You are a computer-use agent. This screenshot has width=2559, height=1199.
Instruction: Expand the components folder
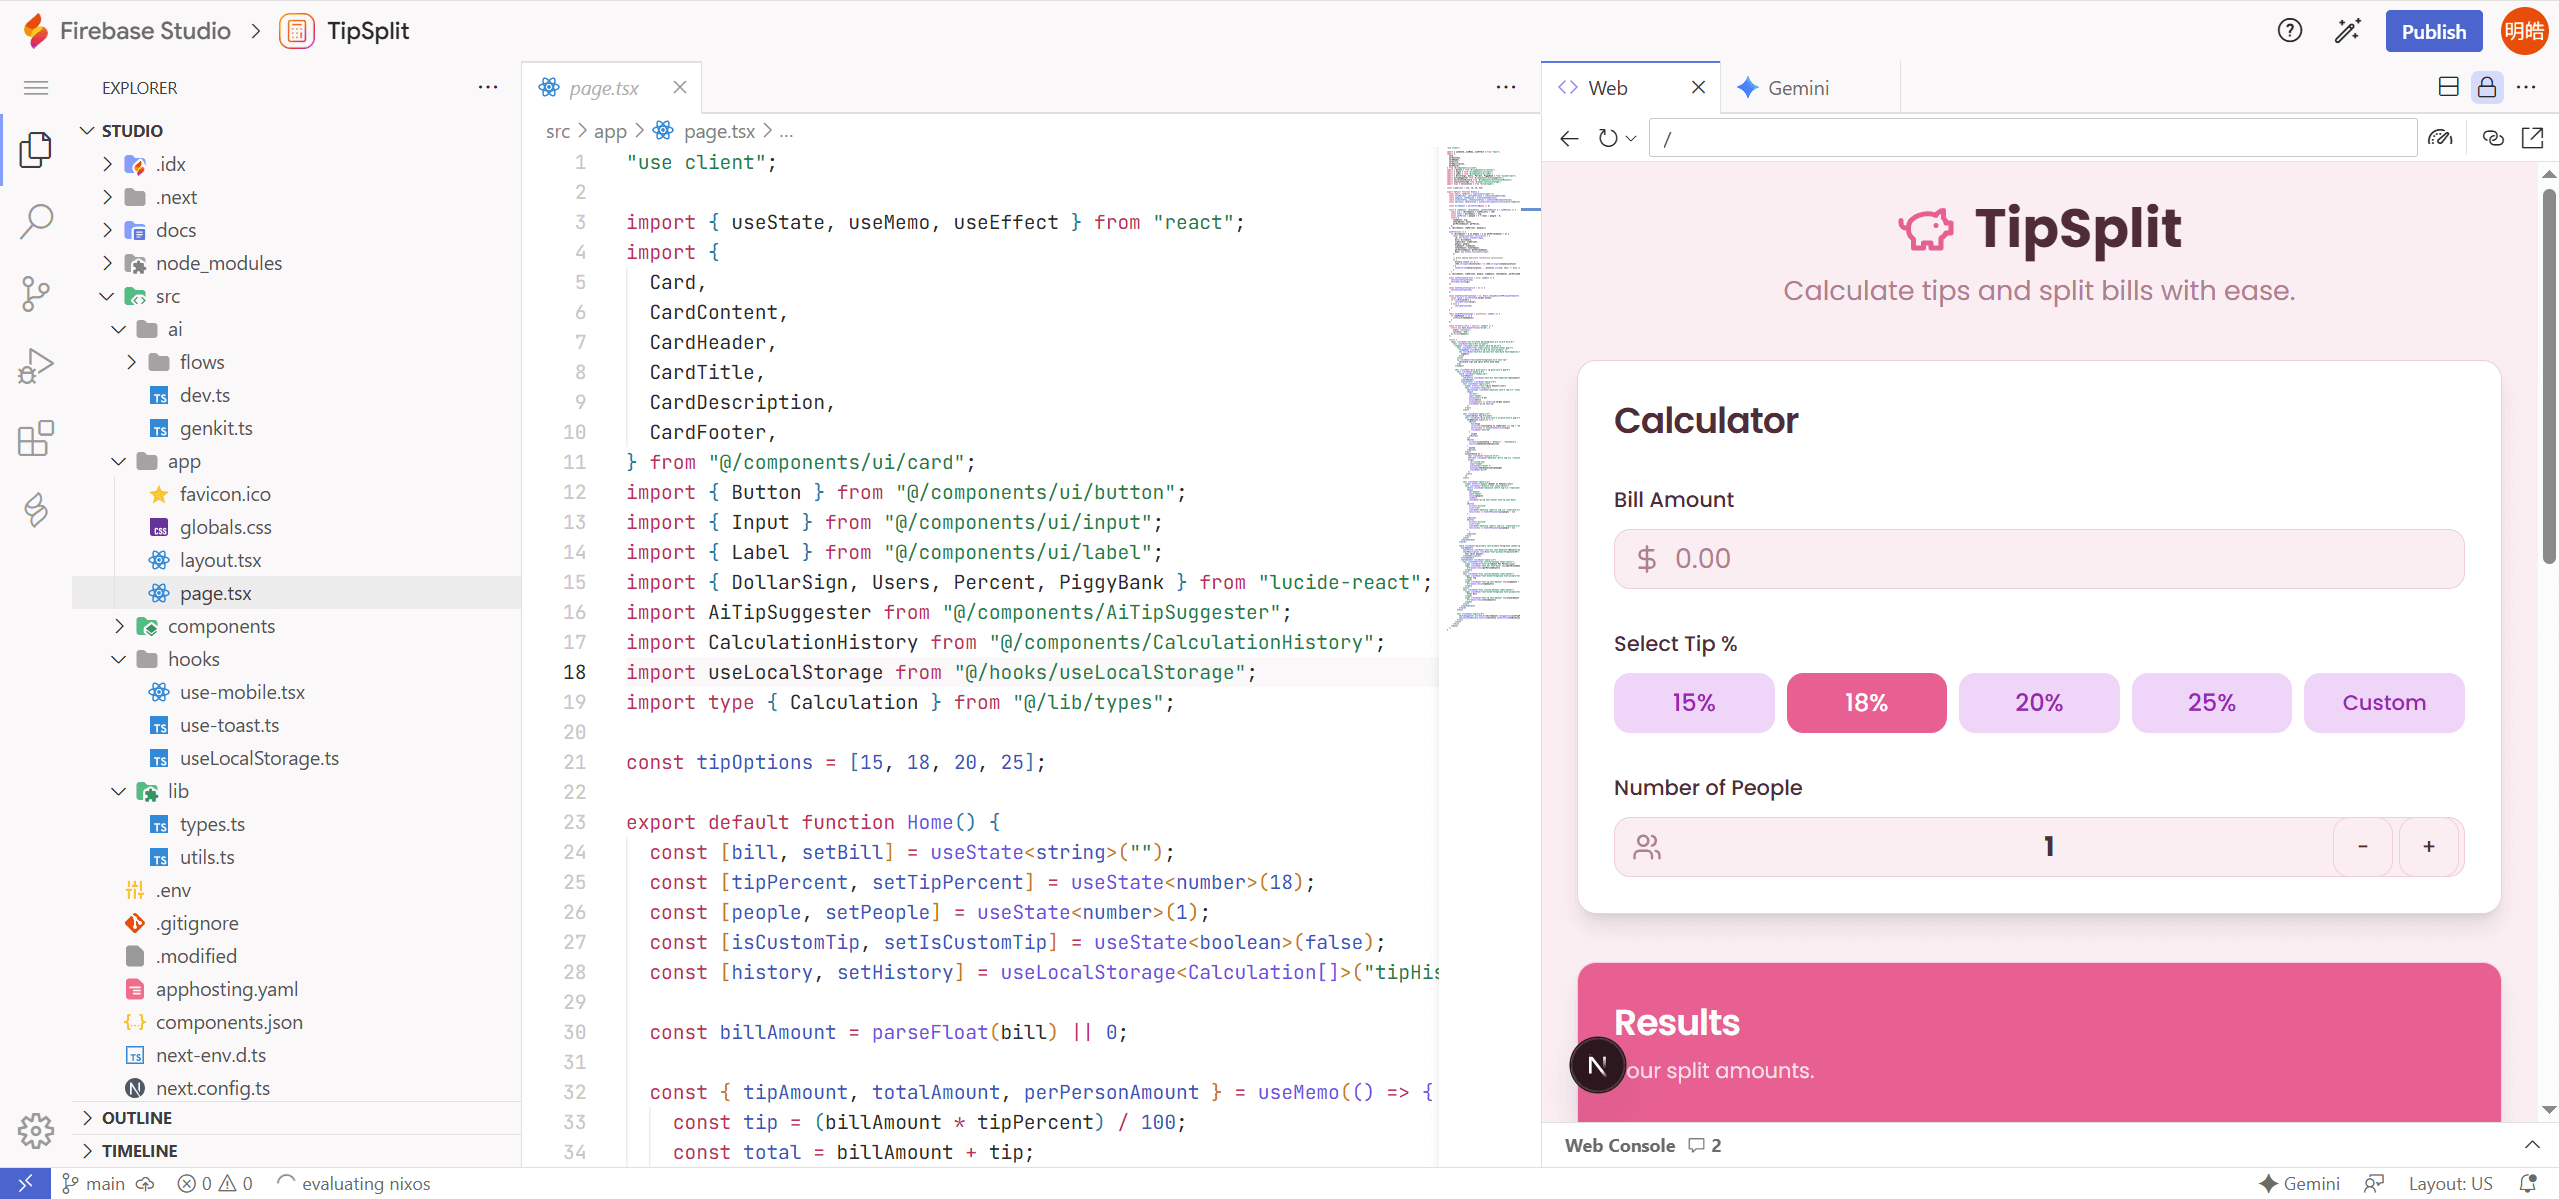pos(220,626)
